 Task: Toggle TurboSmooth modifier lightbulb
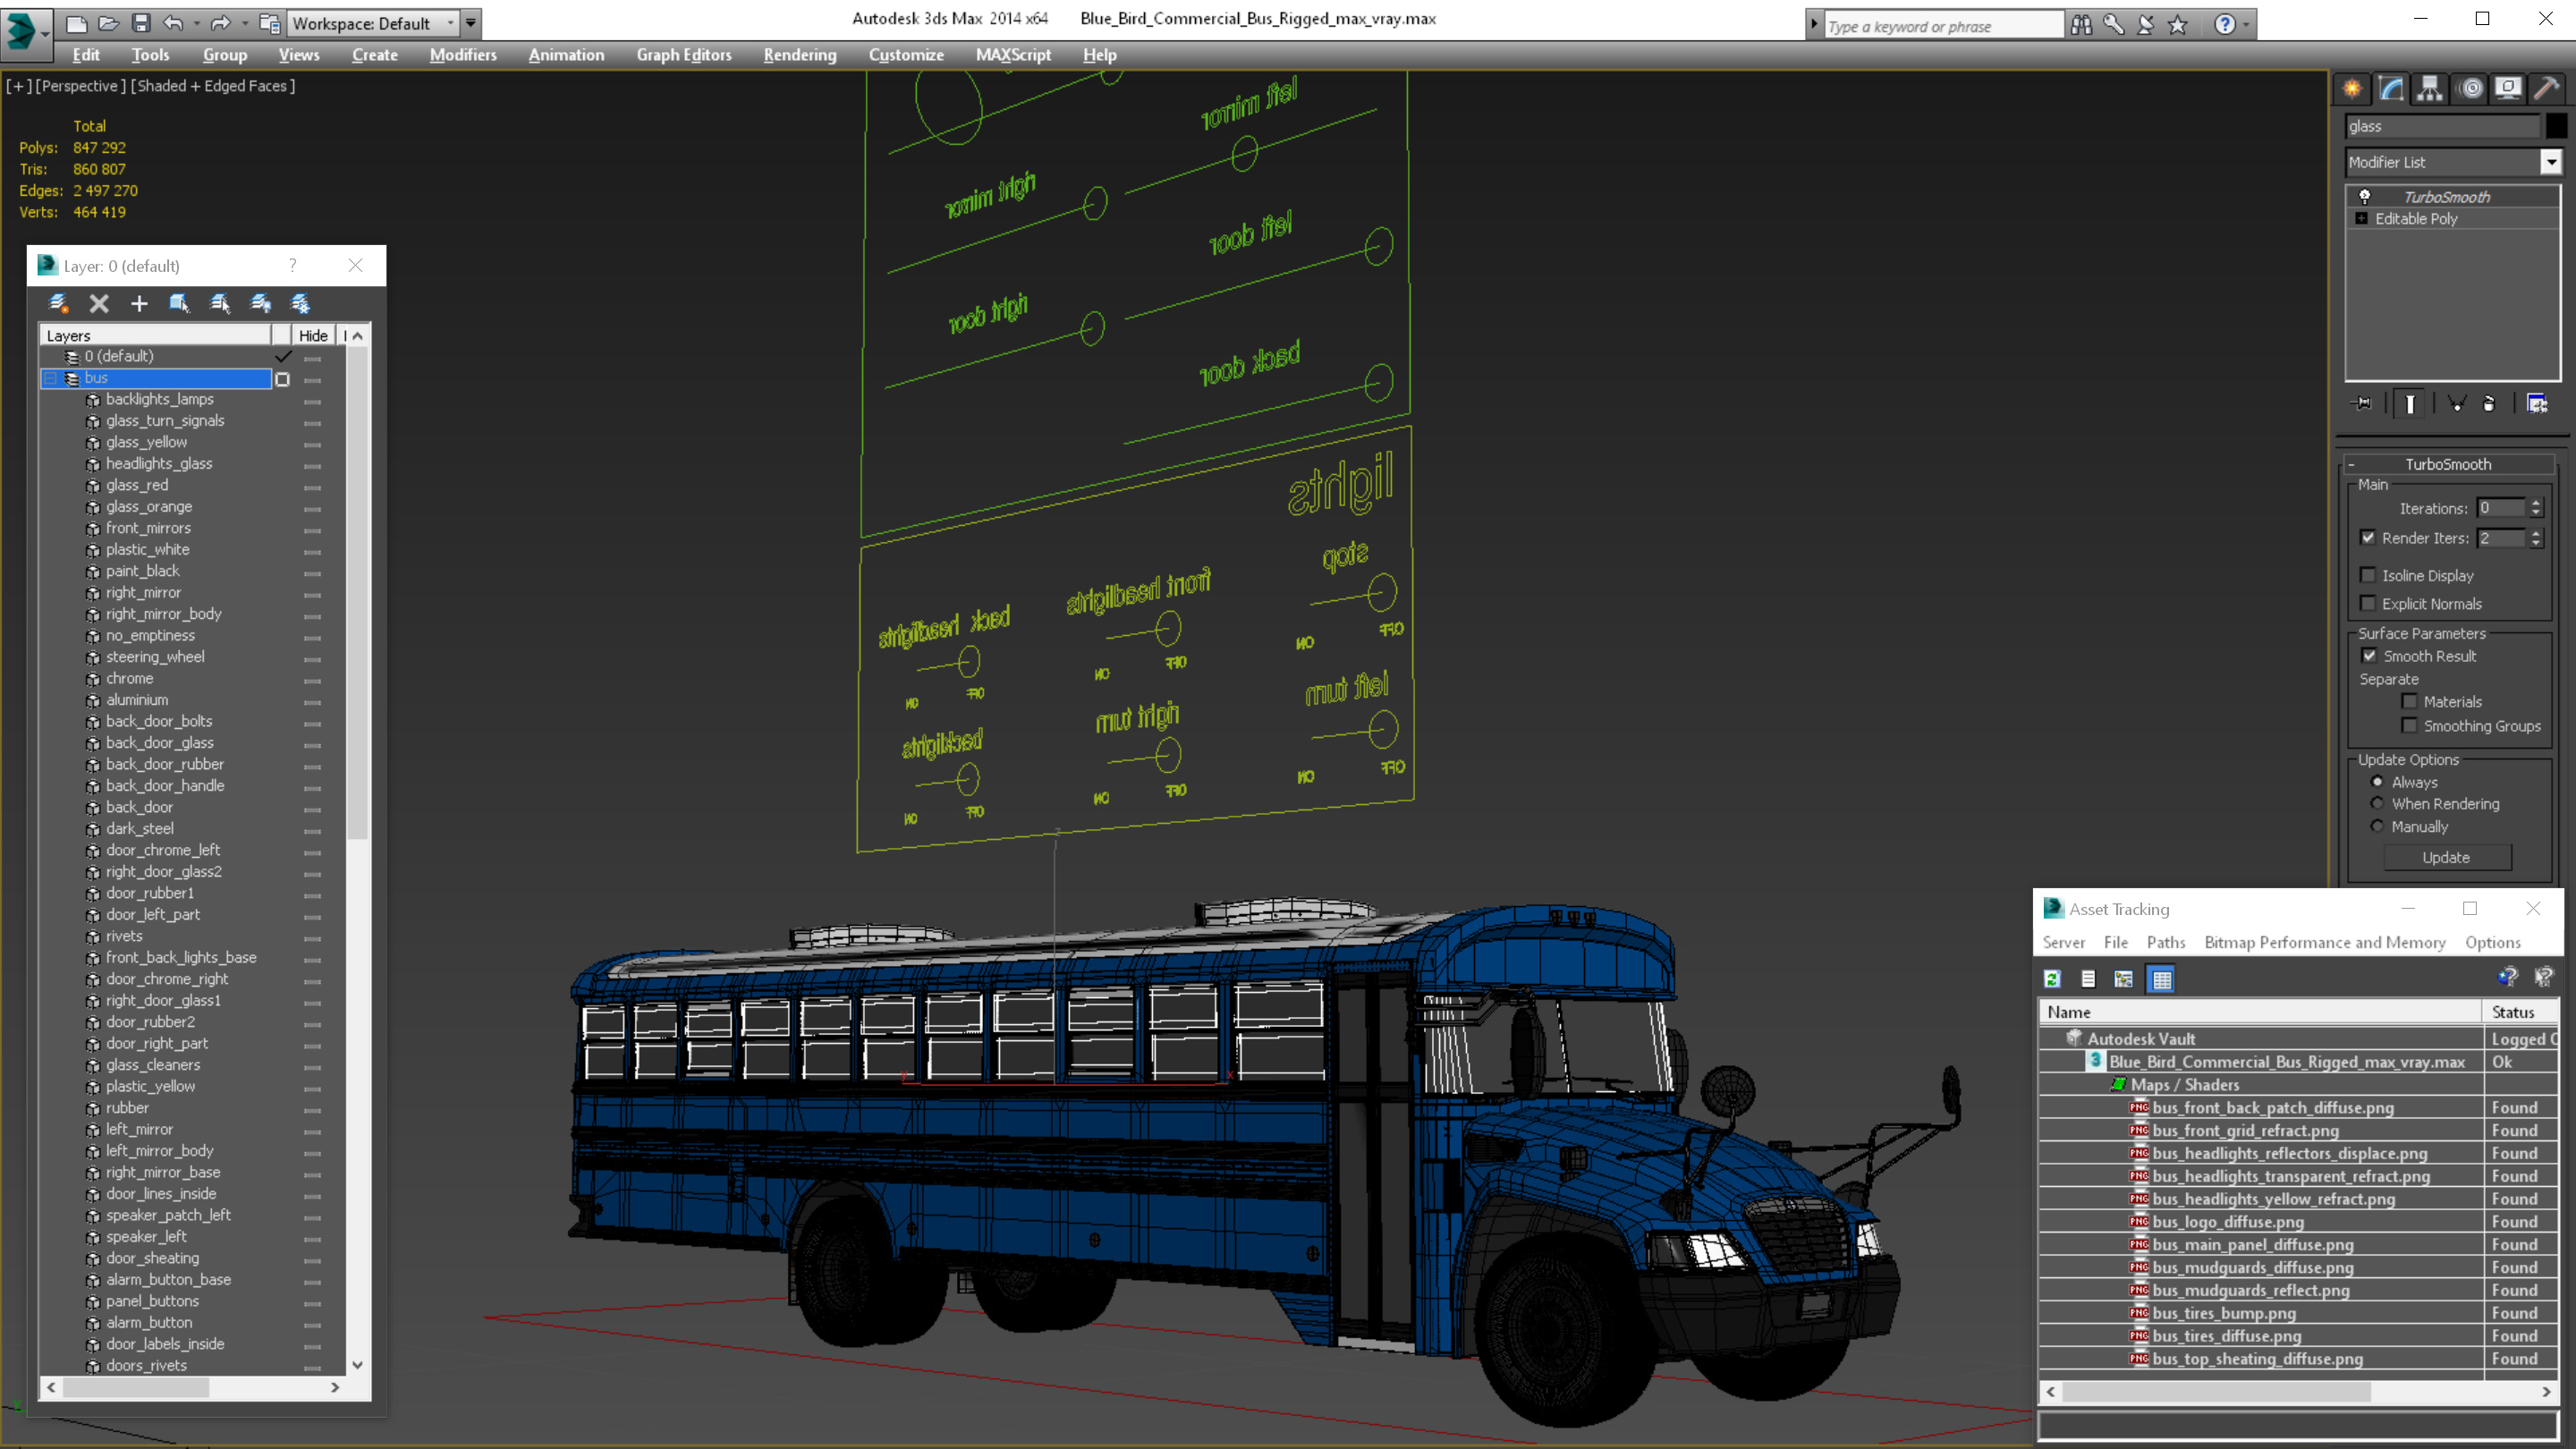coord(2365,197)
